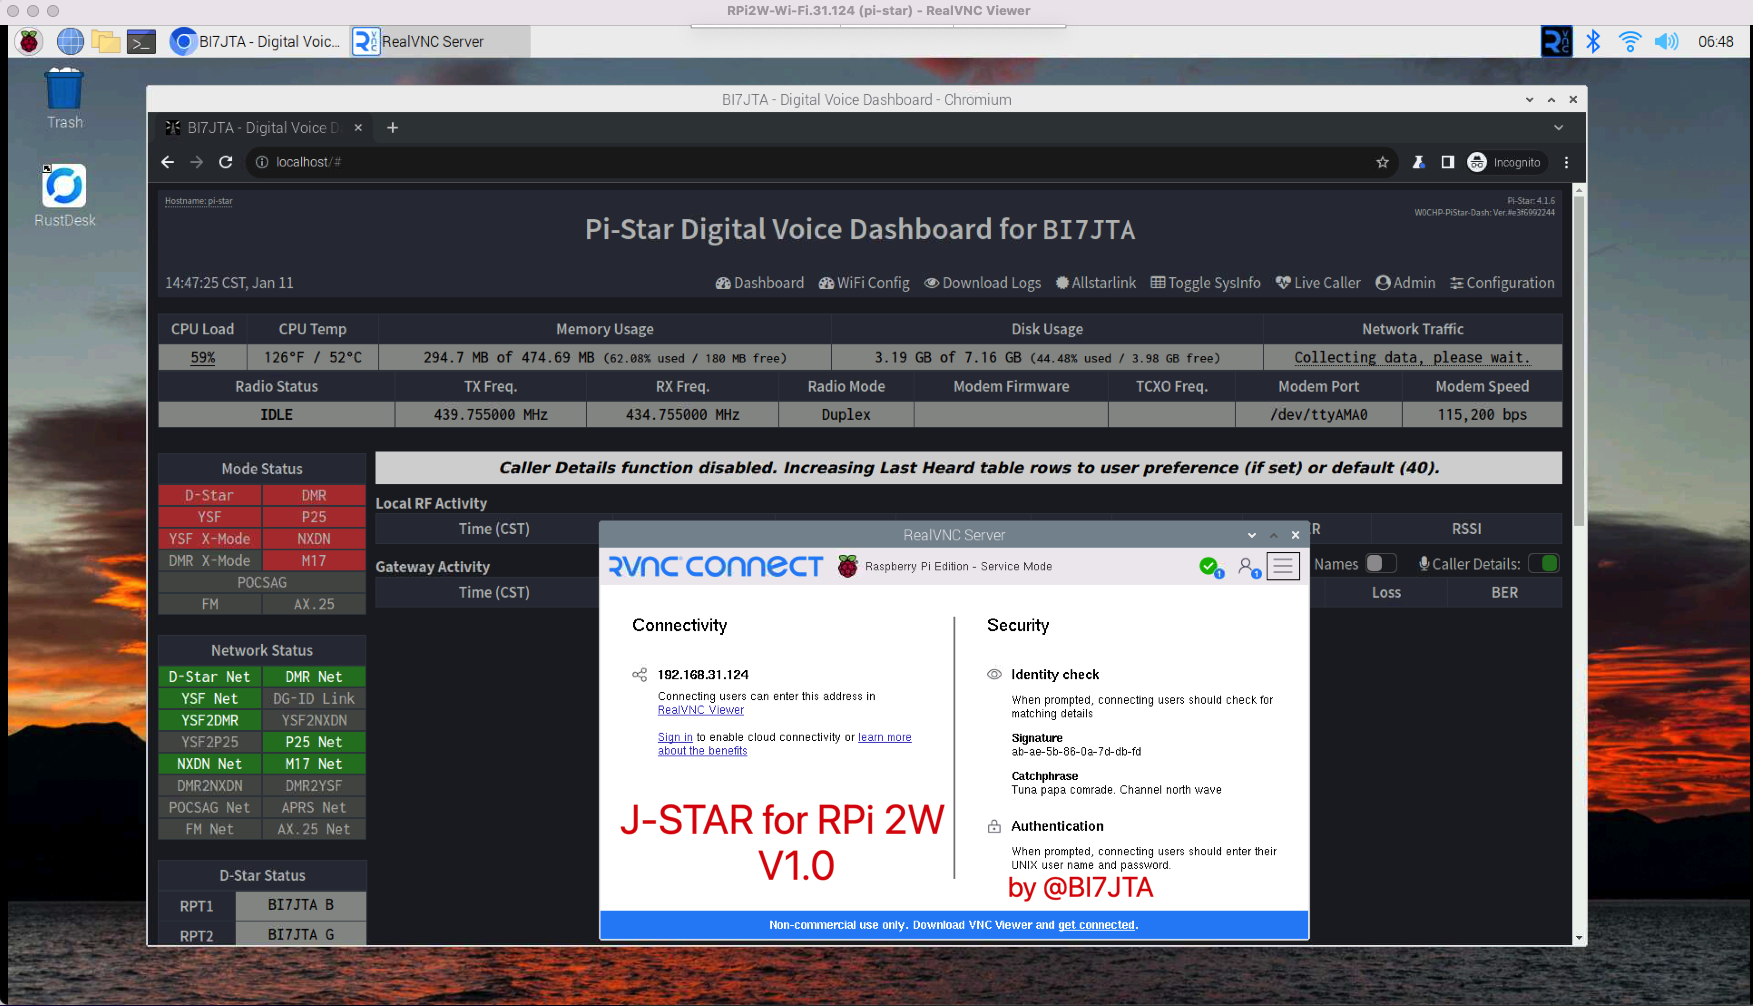Go forward in Chromium
Viewport: 1753px width, 1006px height.
pyautogui.click(x=196, y=162)
